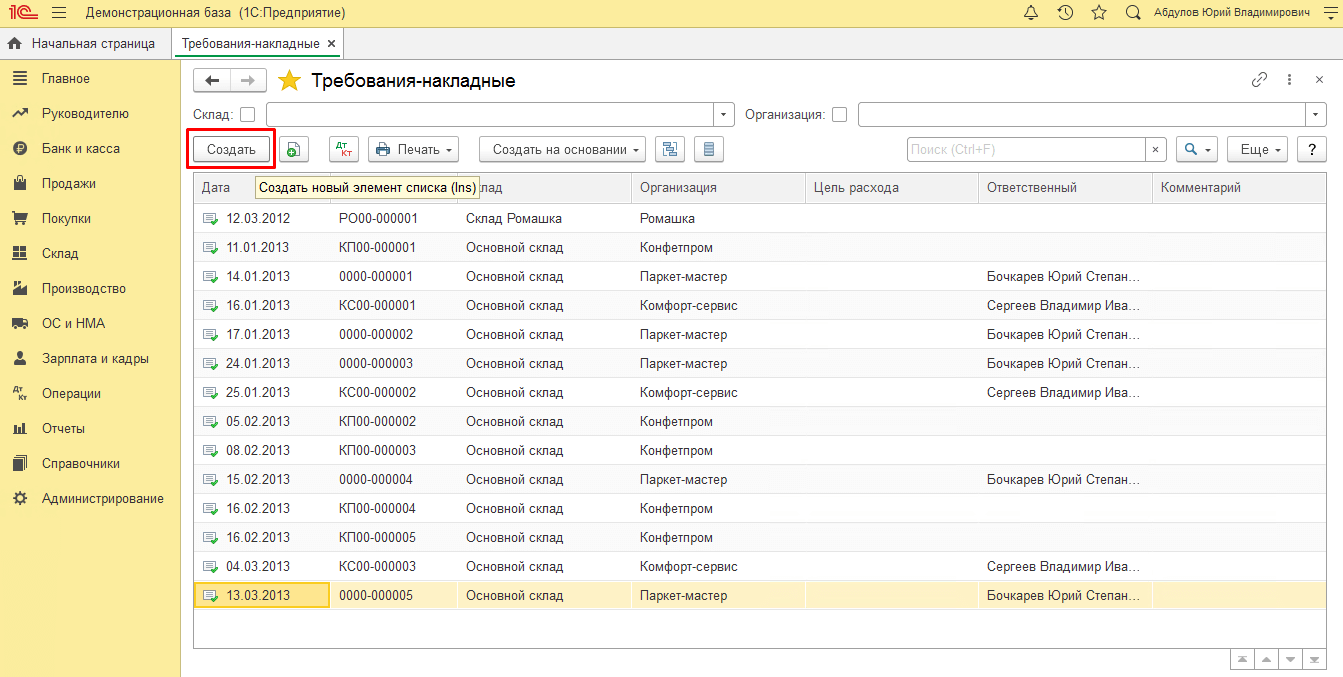Click the notifications bell icon

1031,13
